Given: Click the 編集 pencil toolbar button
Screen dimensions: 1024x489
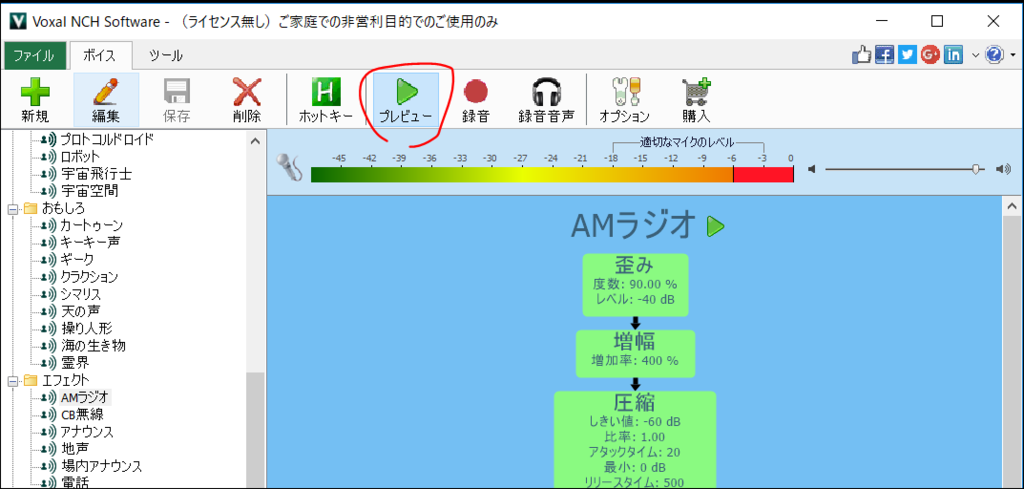Looking at the screenshot, I should pyautogui.click(x=106, y=99).
